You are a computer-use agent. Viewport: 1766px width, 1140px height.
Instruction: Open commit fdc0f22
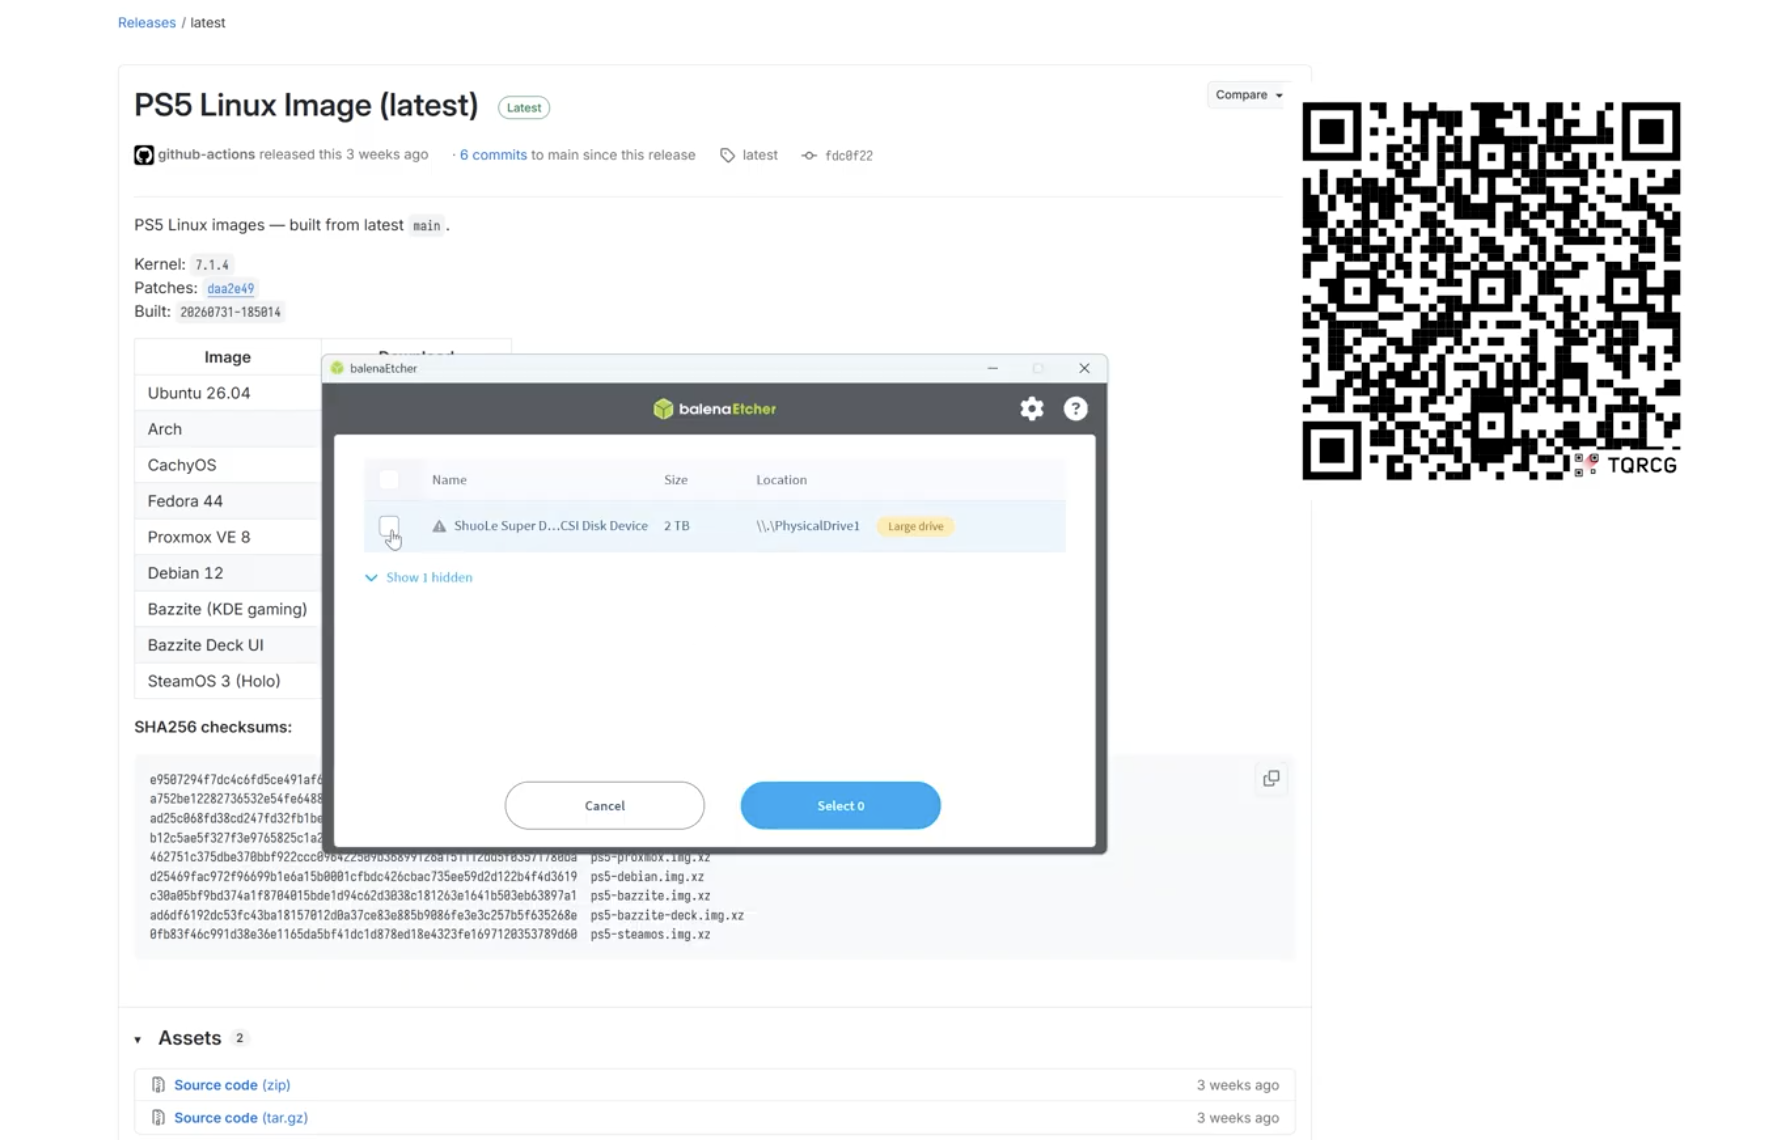coord(849,155)
